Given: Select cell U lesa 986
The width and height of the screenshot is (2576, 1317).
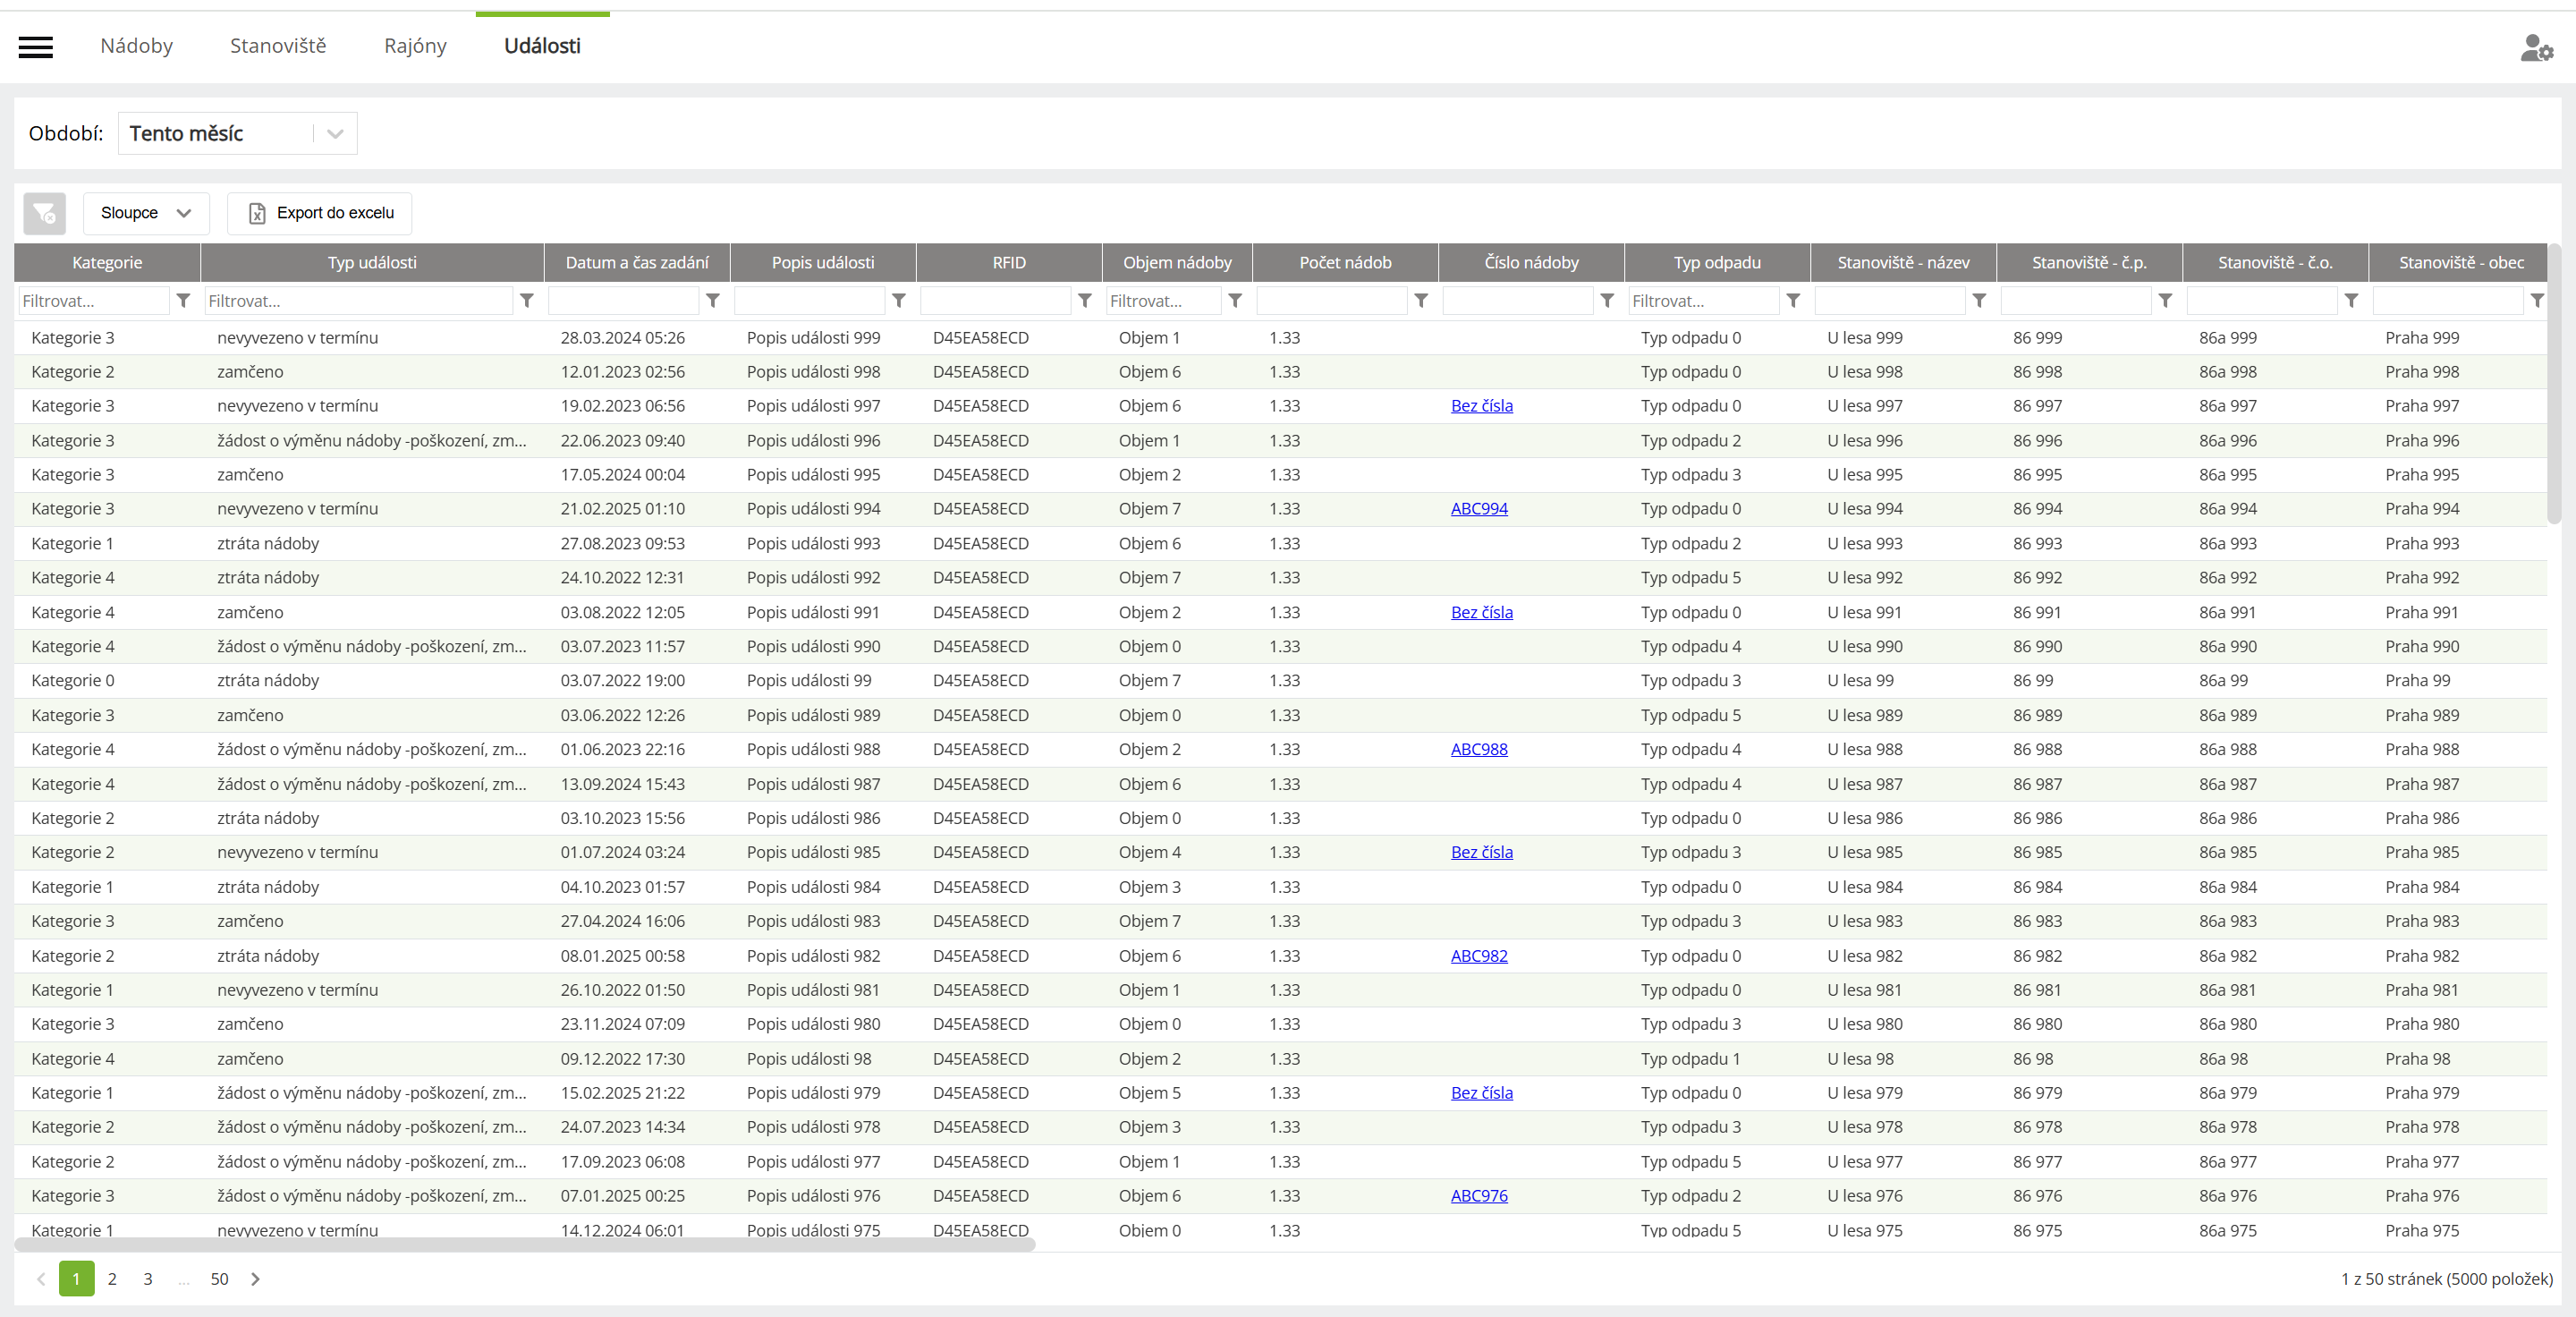Looking at the screenshot, I should pos(1864,818).
